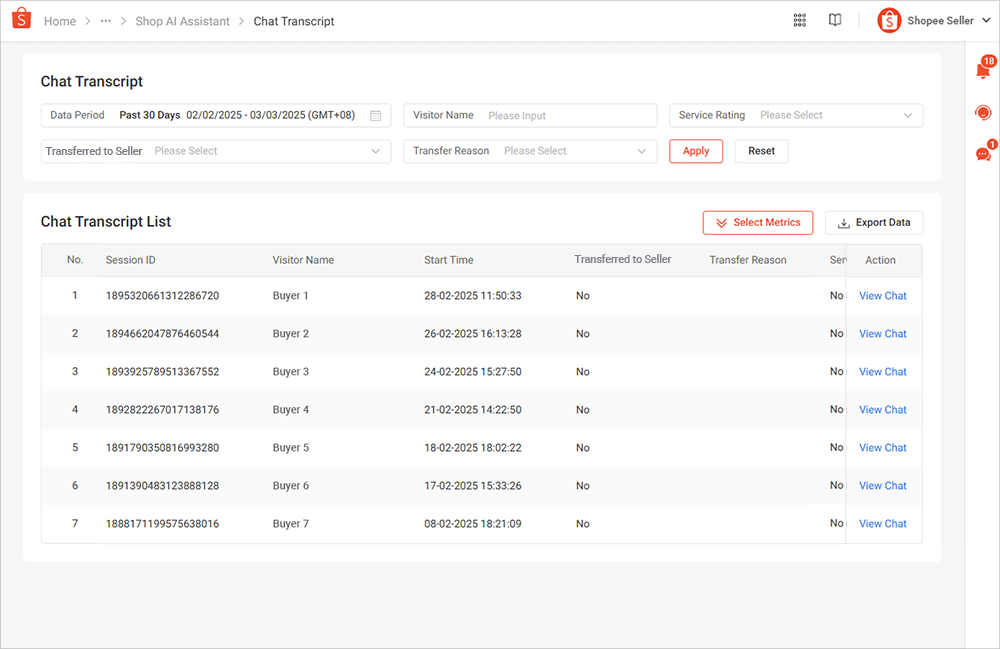Go to Home in the breadcrumb

60,21
